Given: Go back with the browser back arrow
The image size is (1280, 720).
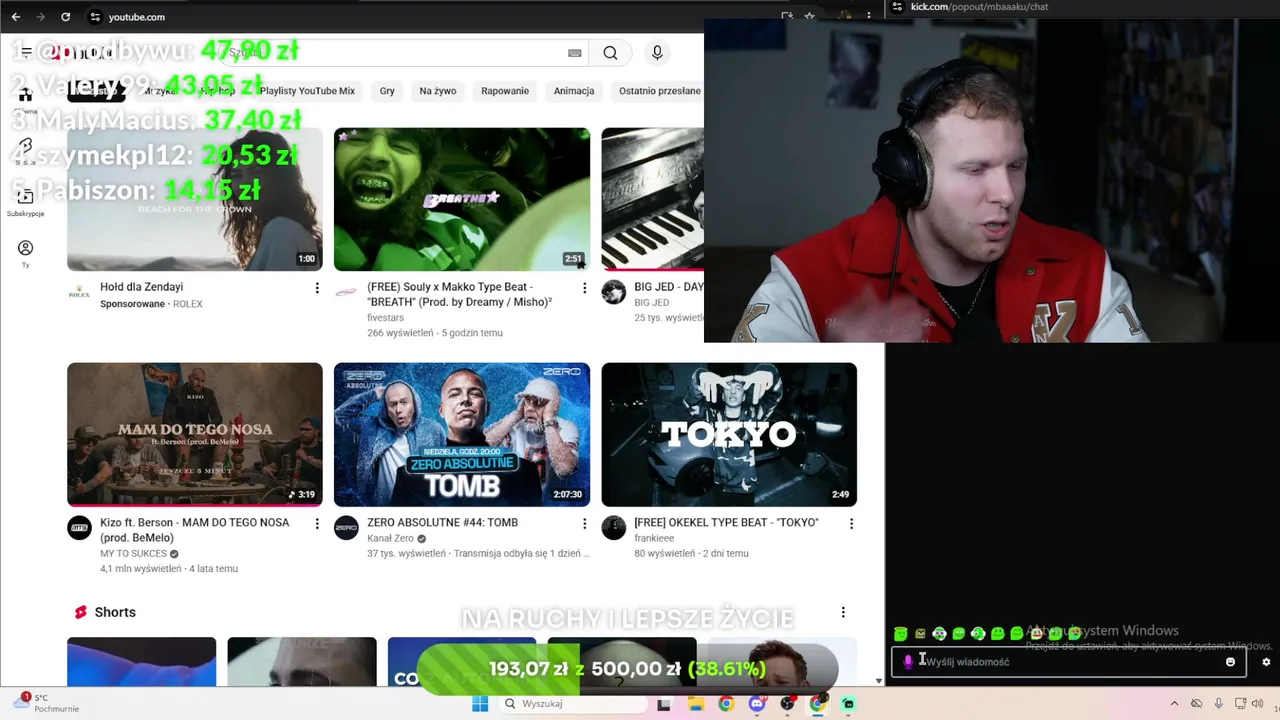Looking at the screenshot, I should 15,17.
